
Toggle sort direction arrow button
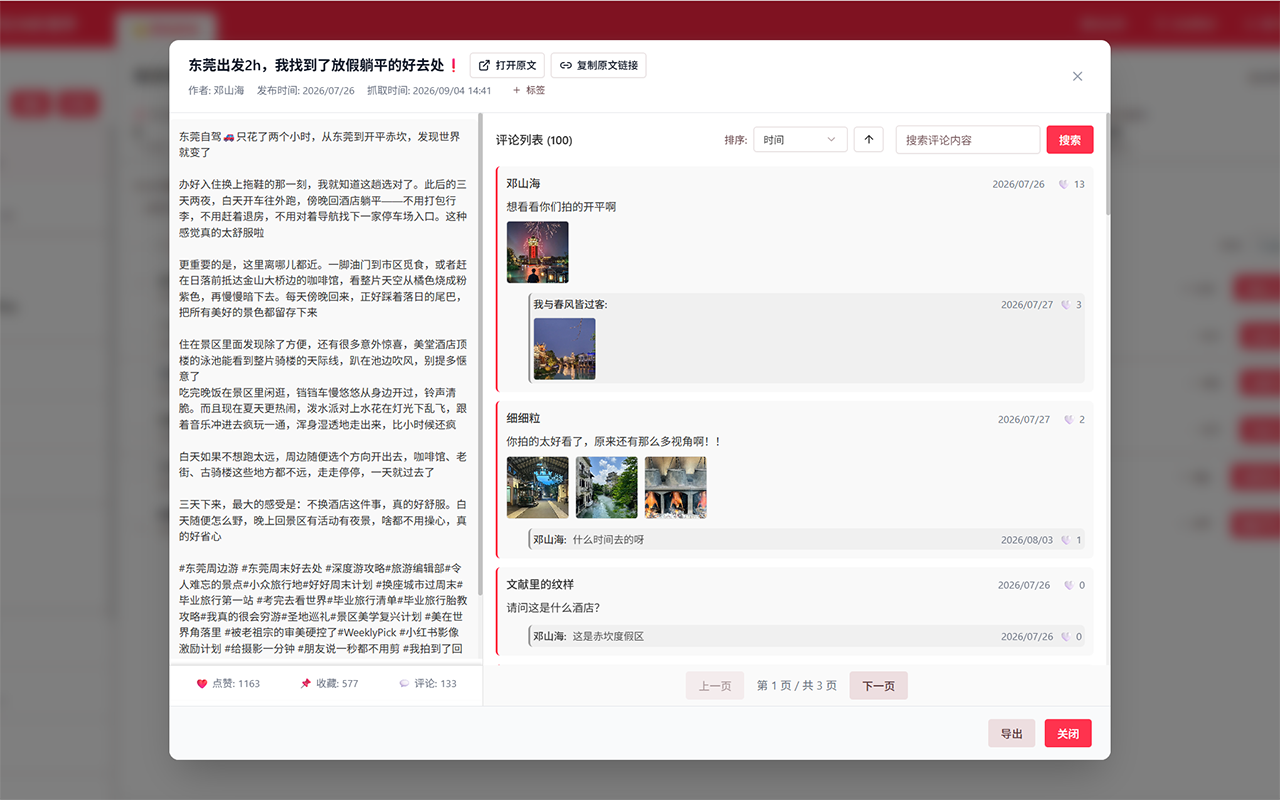868,140
